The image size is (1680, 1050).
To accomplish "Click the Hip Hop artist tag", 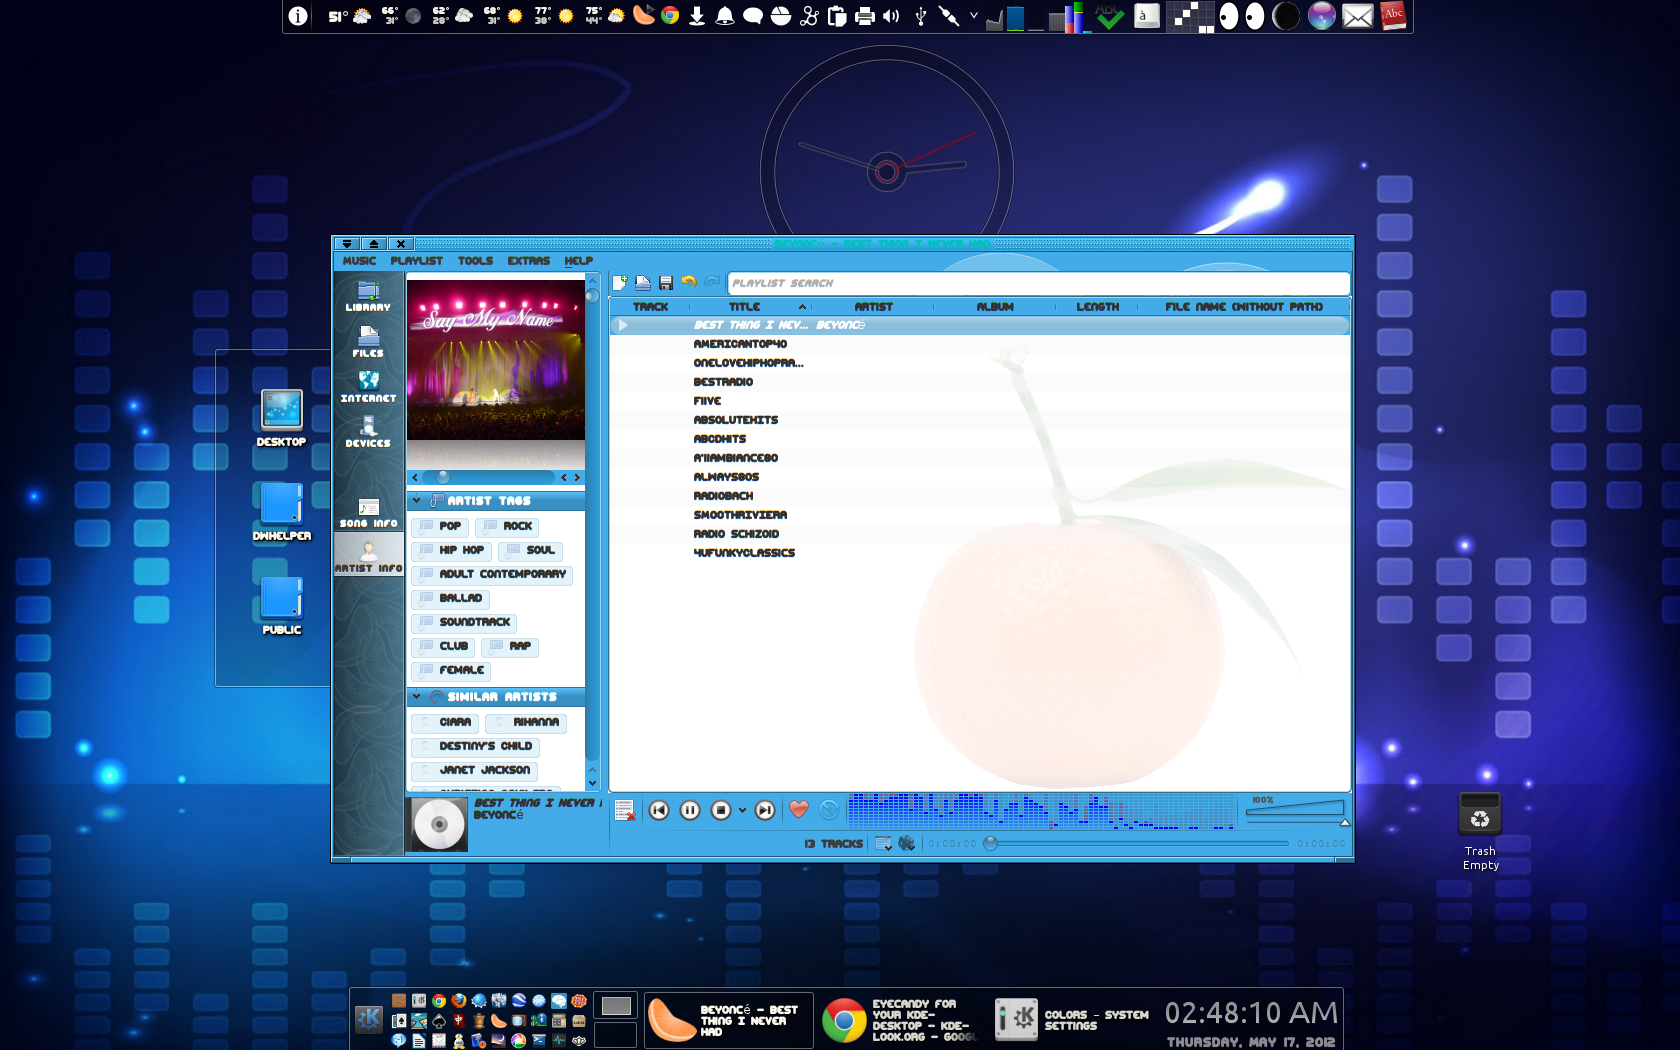I will 451,550.
